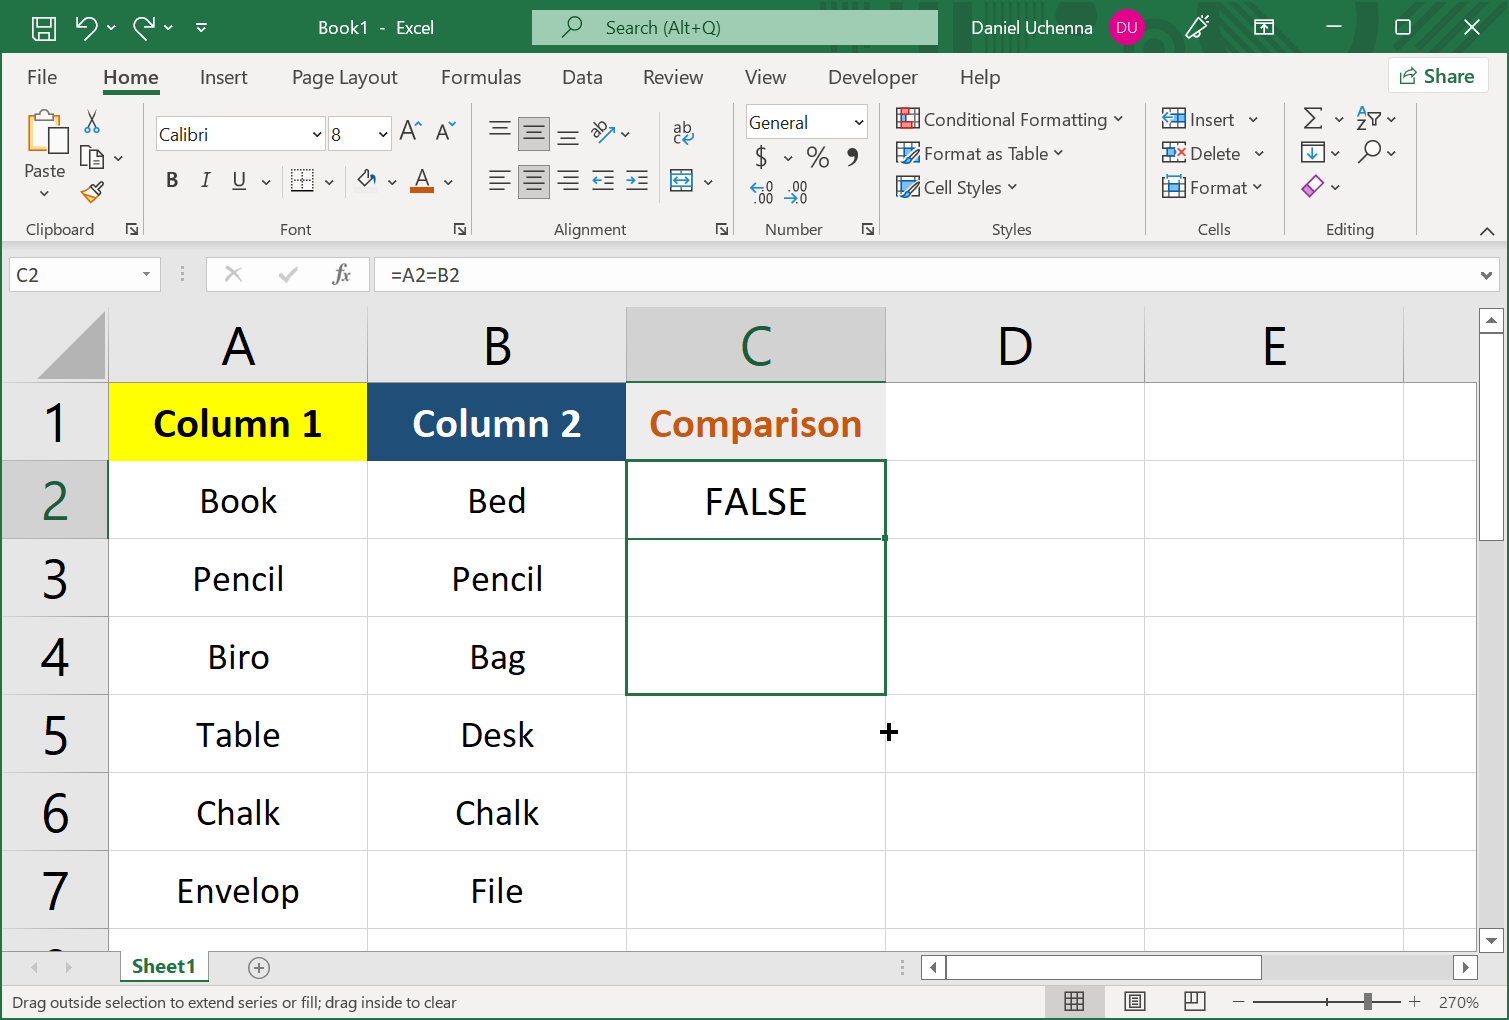This screenshot has height=1020, width=1509.
Task: Open Conditional Formatting options
Action: click(x=1011, y=119)
